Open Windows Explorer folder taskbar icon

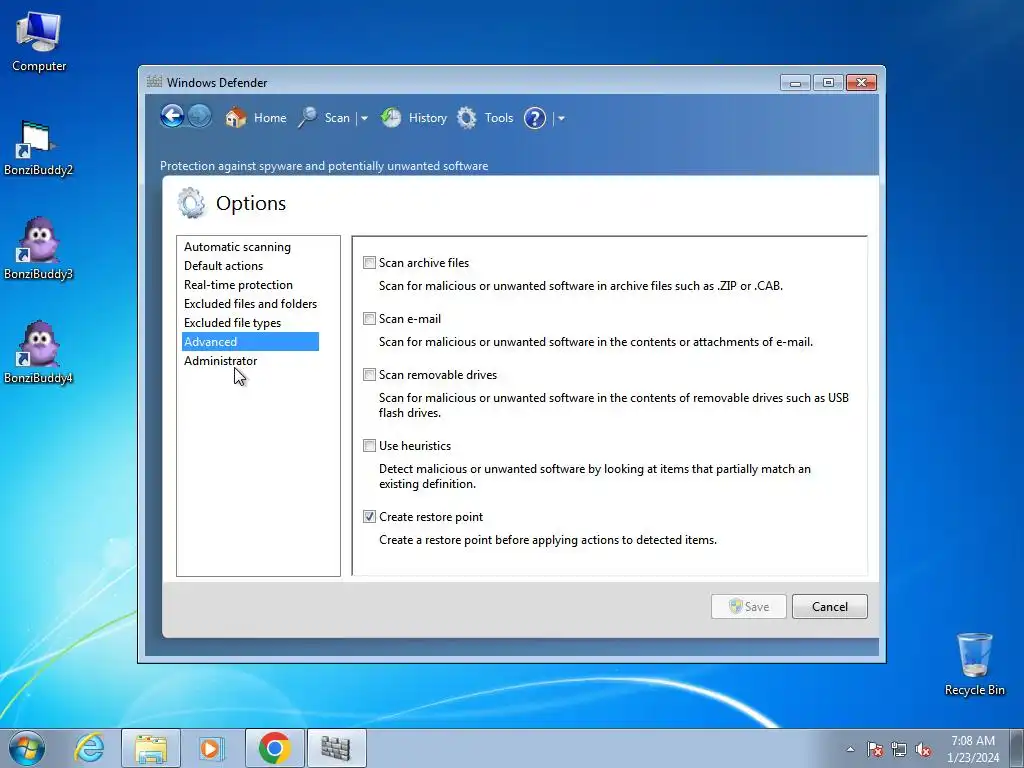click(151, 748)
